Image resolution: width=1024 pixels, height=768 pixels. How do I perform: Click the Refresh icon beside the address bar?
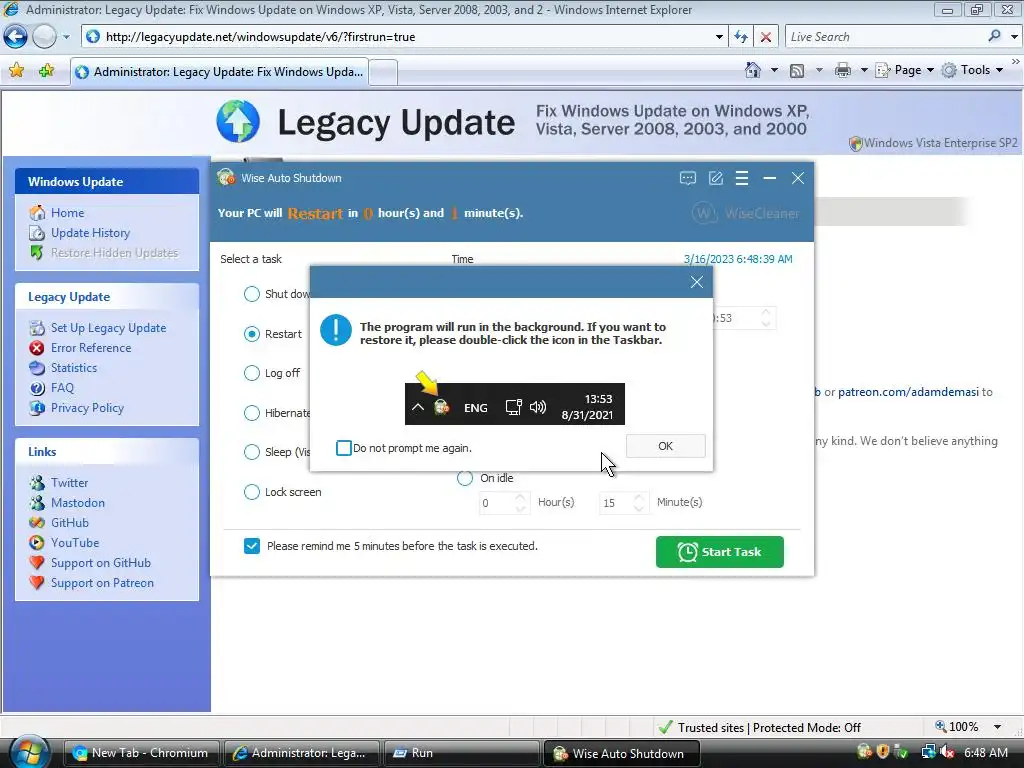(x=741, y=37)
